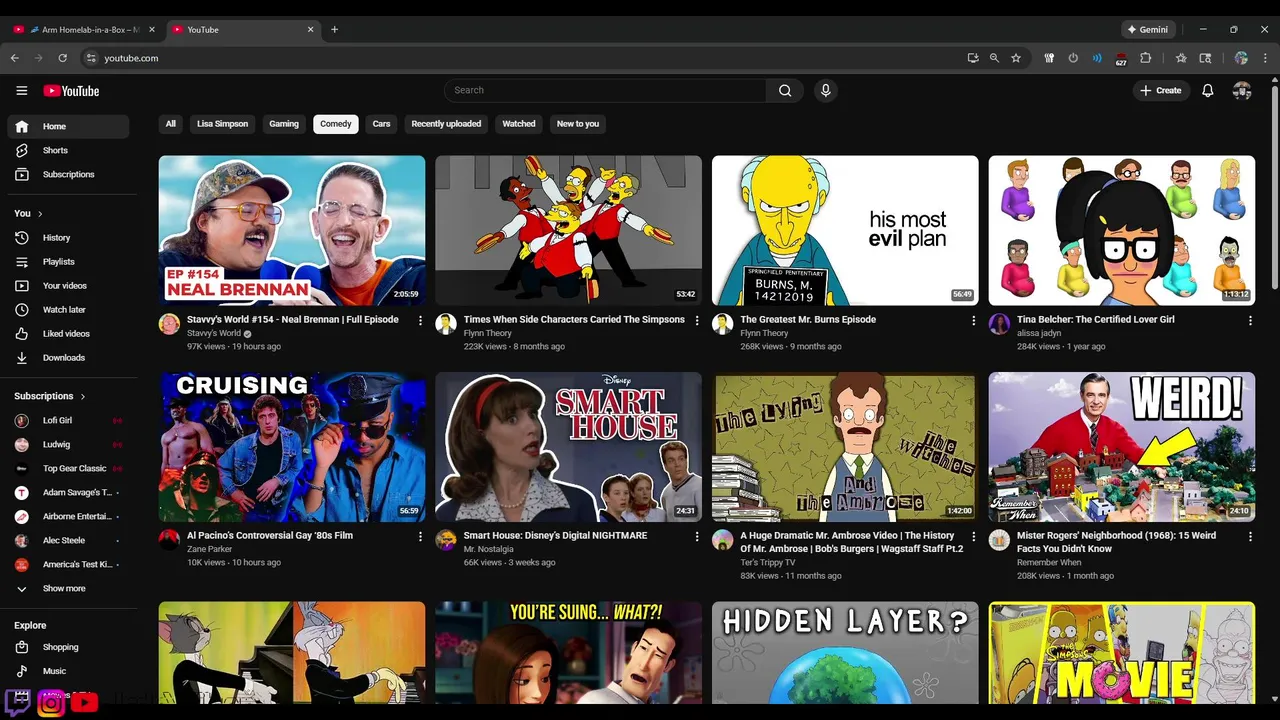Open Downloads in the sidebar

point(68,358)
